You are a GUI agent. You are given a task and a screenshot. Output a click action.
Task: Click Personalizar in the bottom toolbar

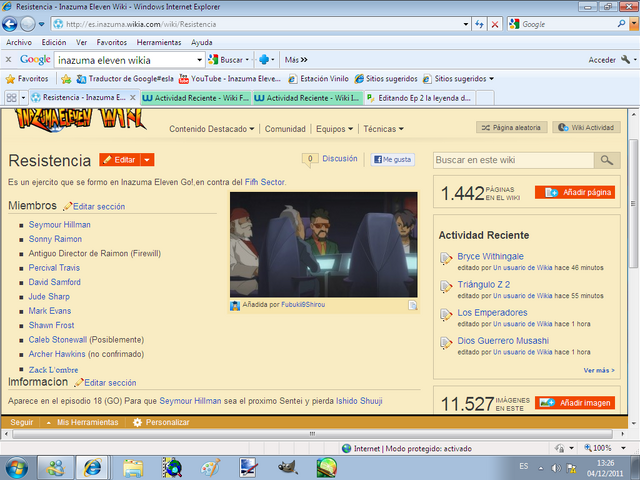(x=162, y=422)
